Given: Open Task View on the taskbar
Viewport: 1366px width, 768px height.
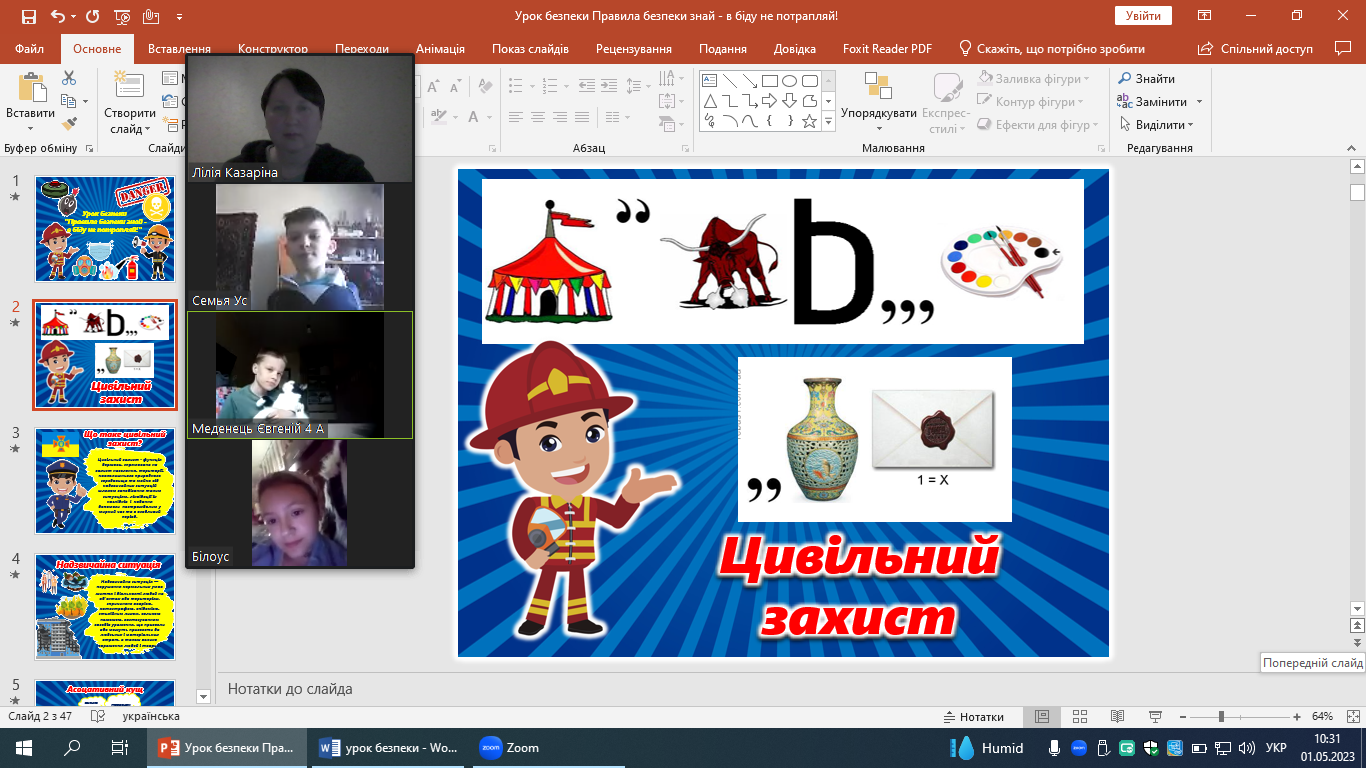Looking at the screenshot, I should (119, 747).
